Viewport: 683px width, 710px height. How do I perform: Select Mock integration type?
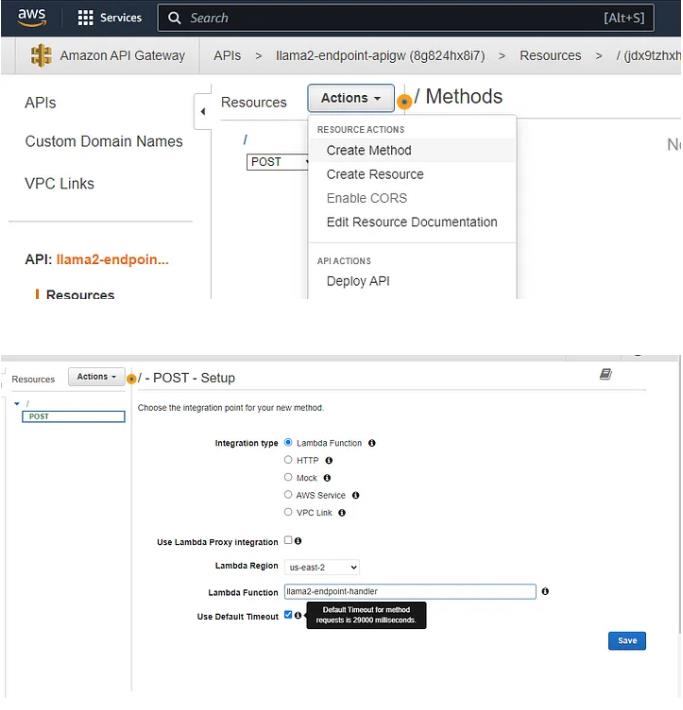[288, 477]
